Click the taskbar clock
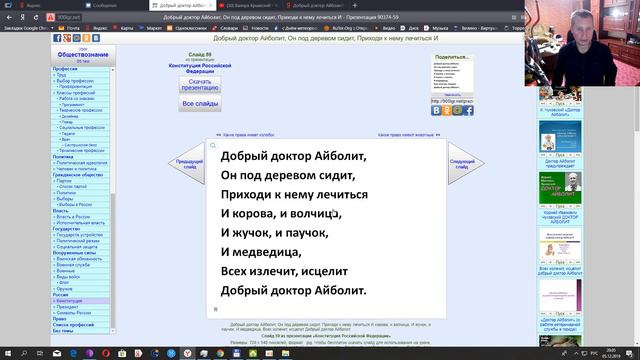Screen dimensions: 640x360 (x=611, y=353)
